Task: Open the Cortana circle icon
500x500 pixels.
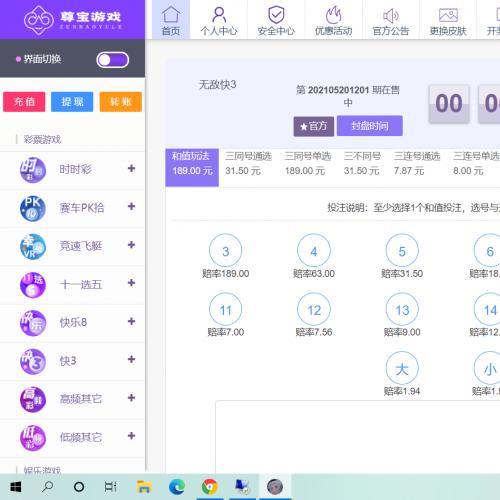Action: [x=79, y=487]
